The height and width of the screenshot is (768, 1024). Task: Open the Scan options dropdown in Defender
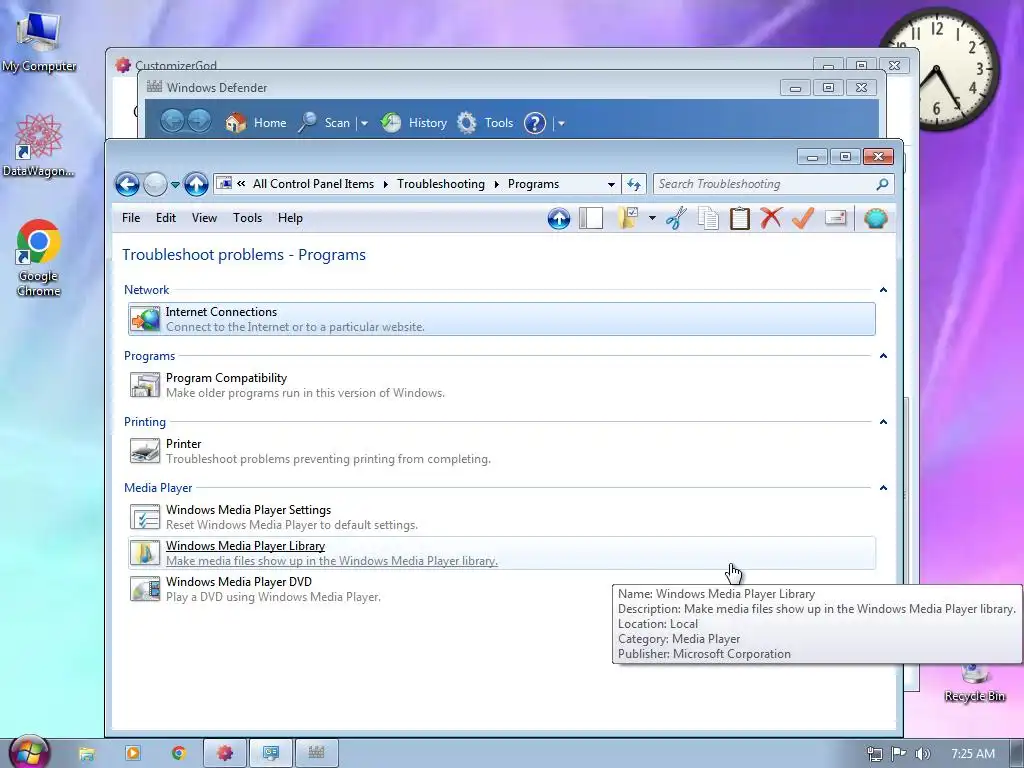(x=364, y=123)
